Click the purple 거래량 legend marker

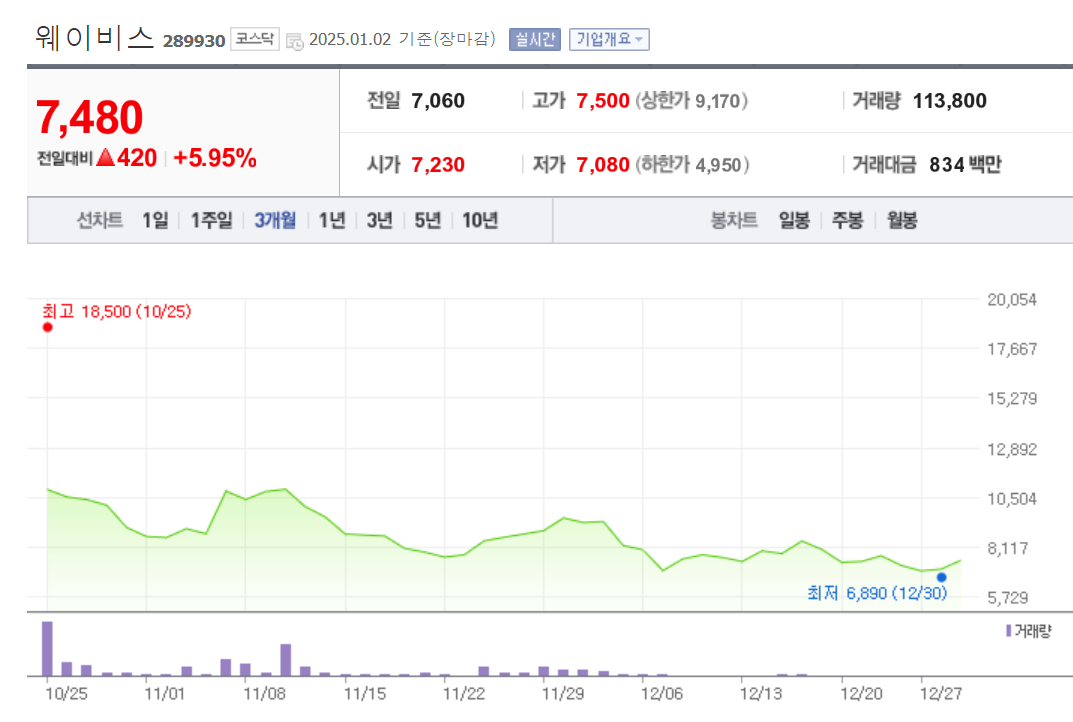(1009, 631)
